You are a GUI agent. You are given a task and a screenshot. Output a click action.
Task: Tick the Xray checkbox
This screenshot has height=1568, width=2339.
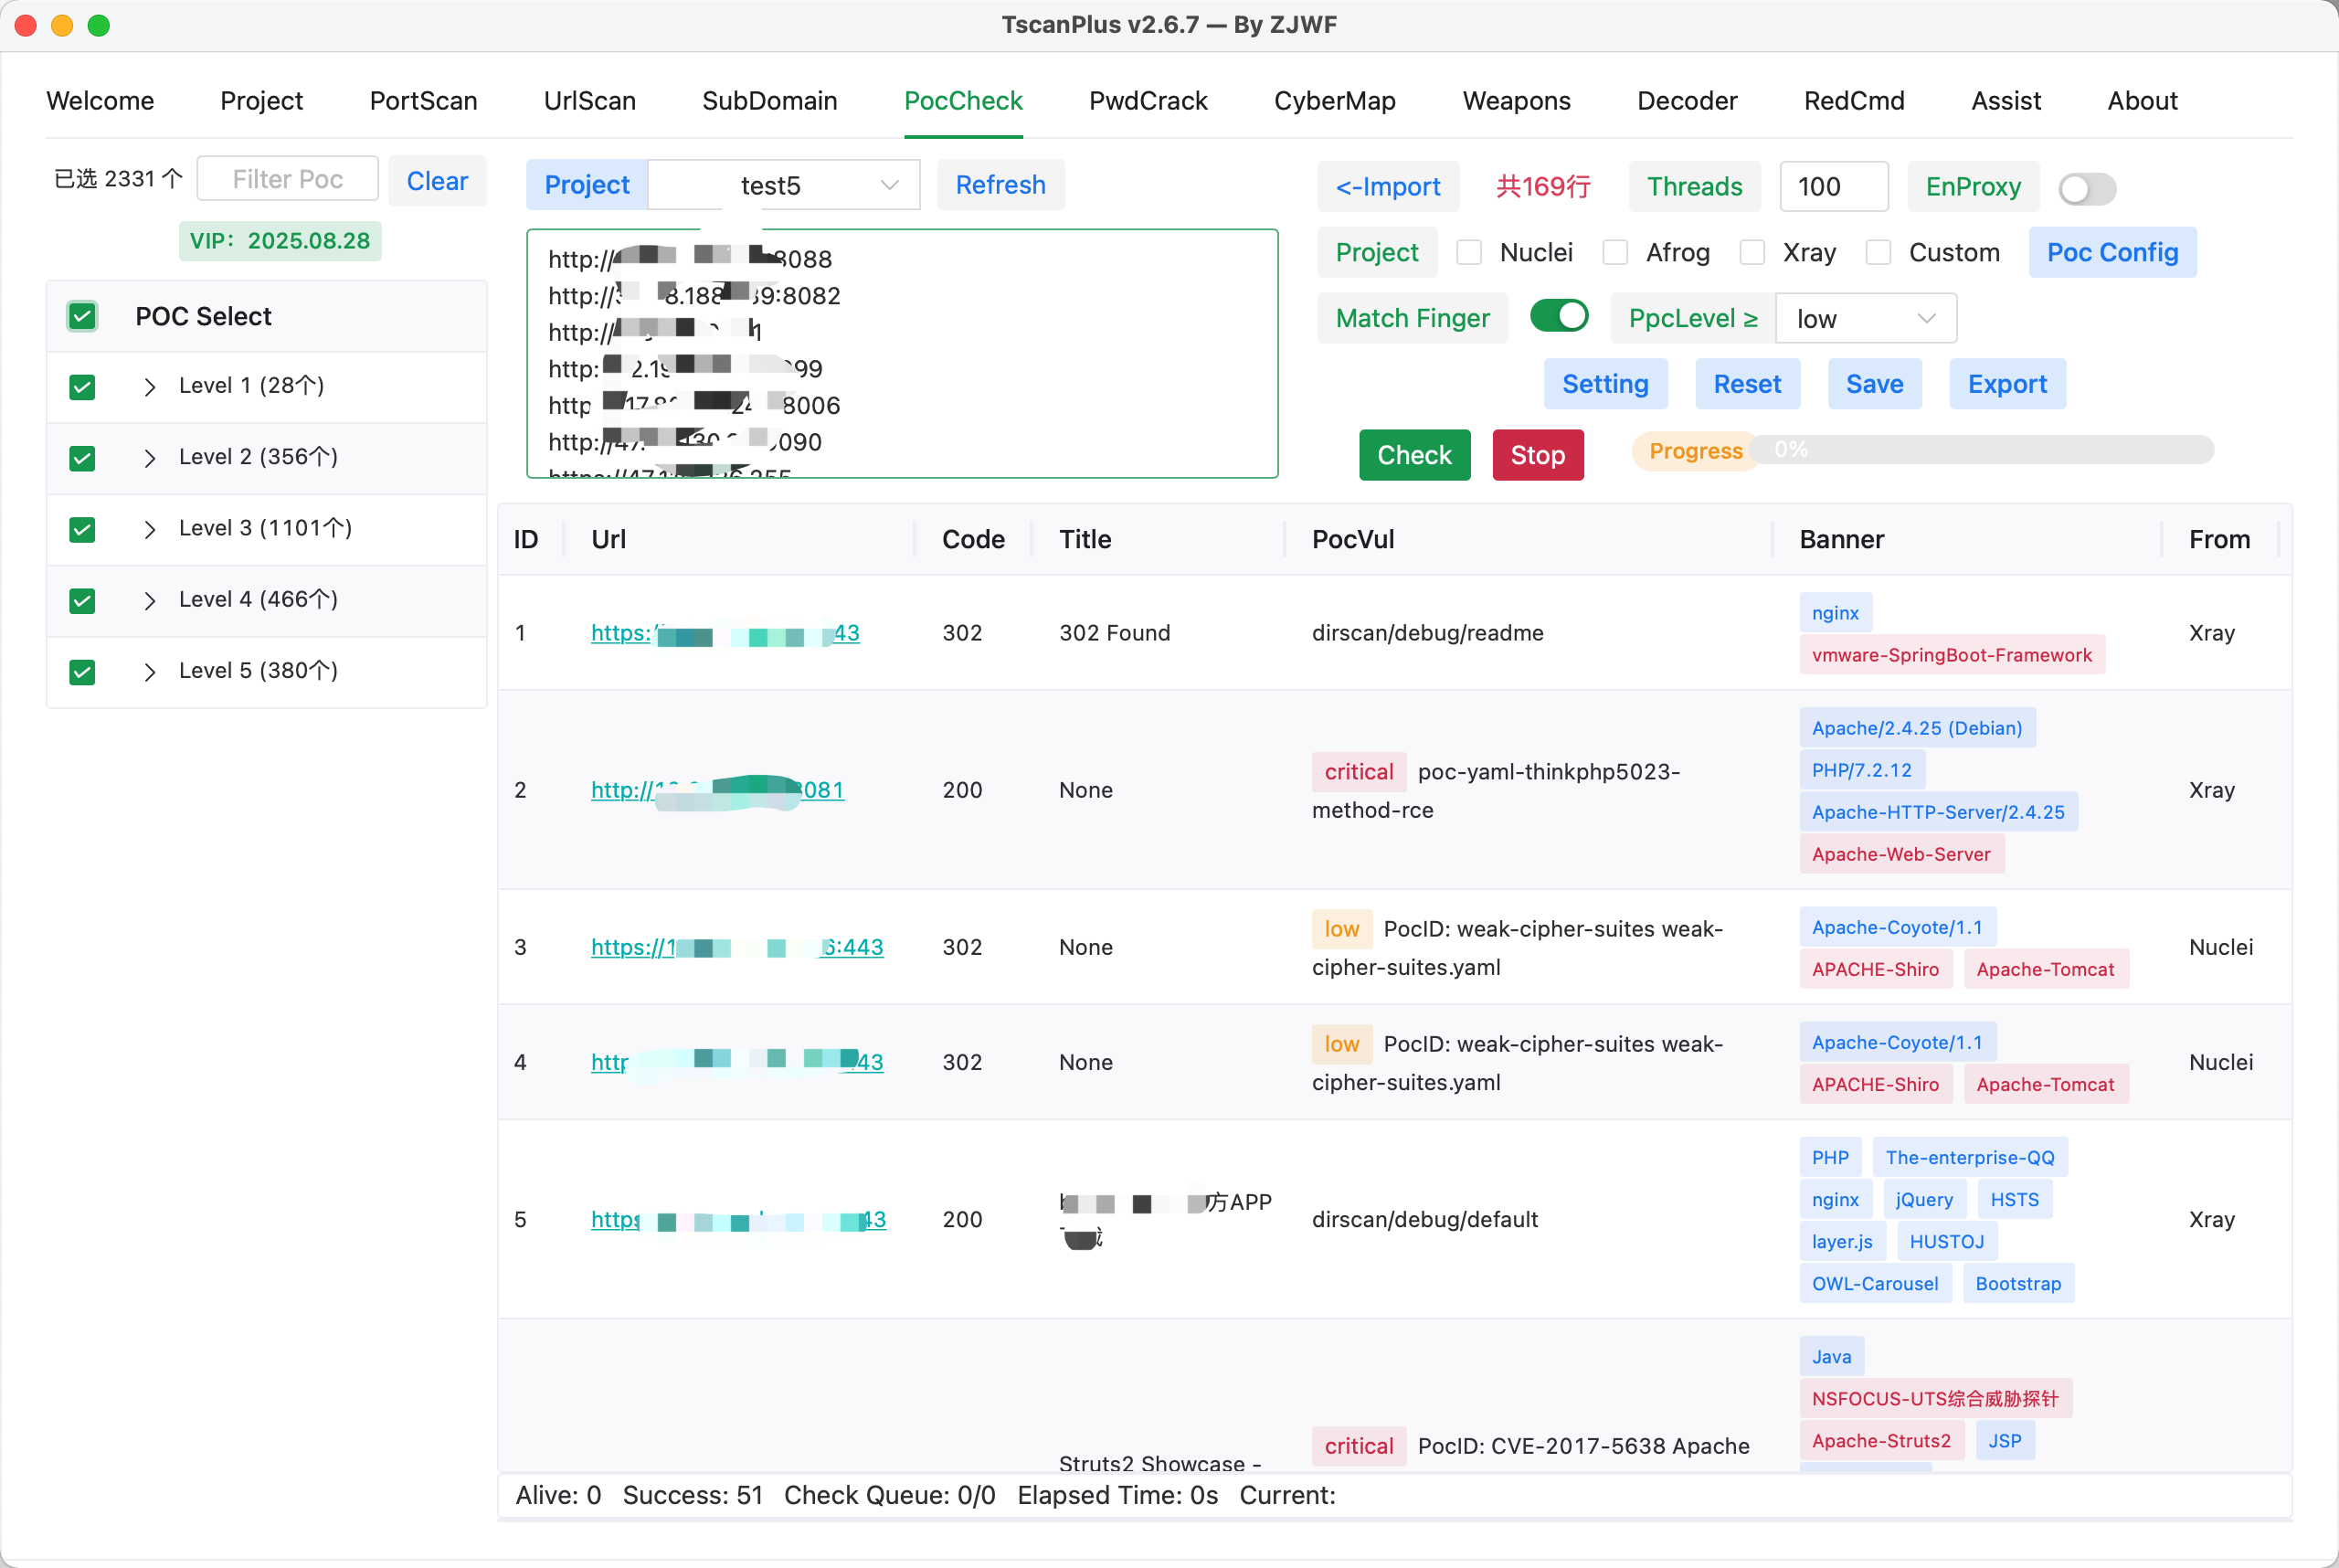1752,253
